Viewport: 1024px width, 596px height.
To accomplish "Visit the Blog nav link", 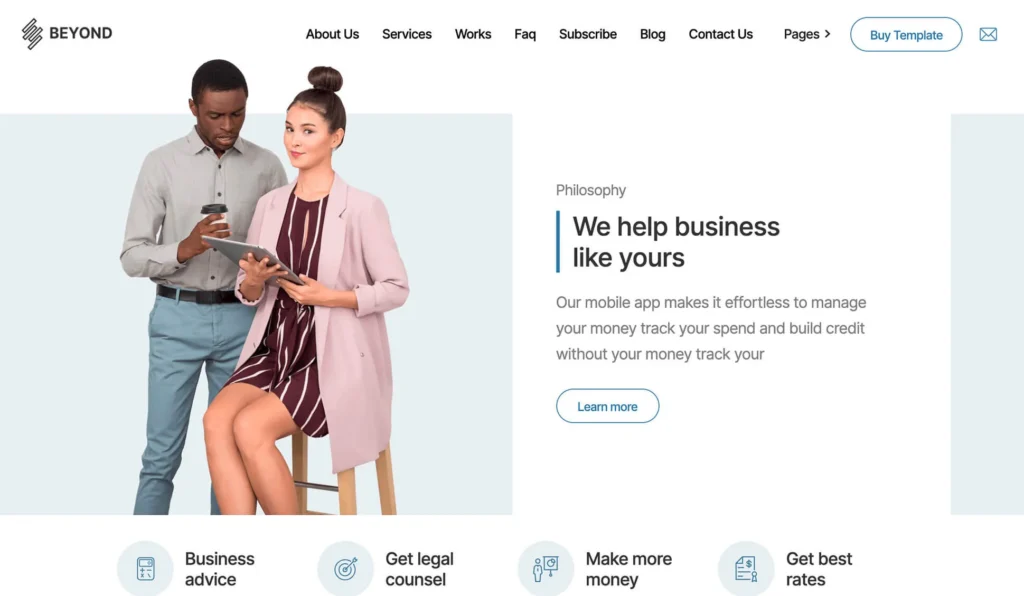I will coord(652,34).
